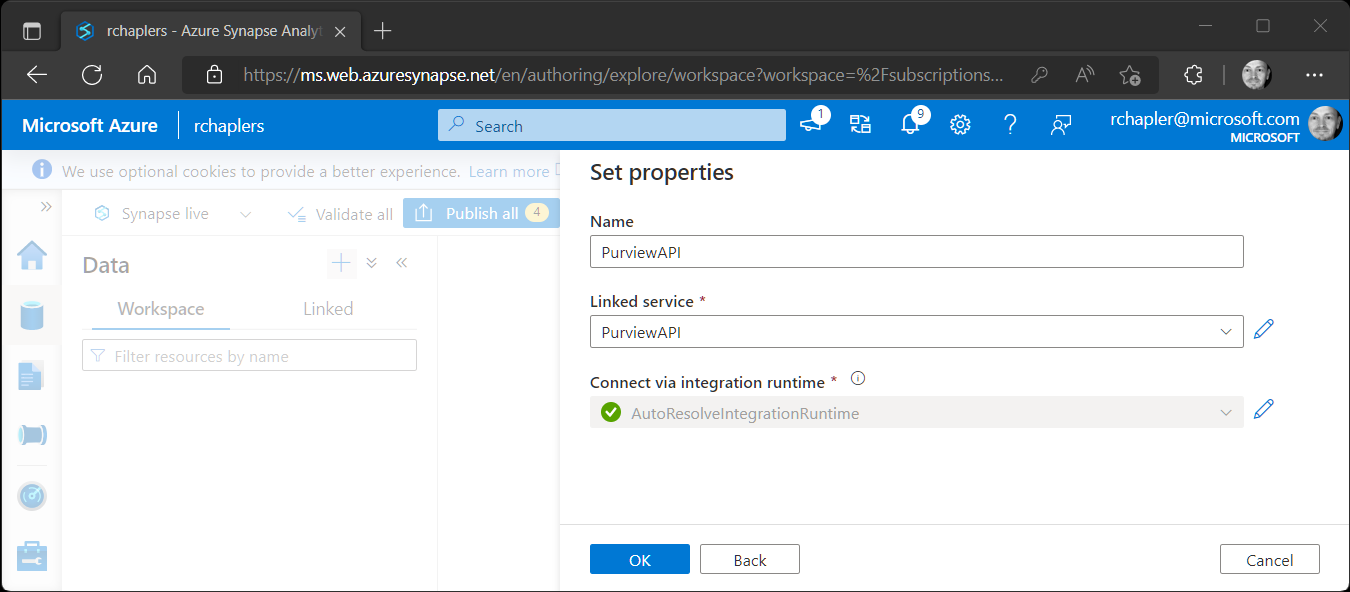
Task: Open the help question mark icon
Action: [1011, 124]
